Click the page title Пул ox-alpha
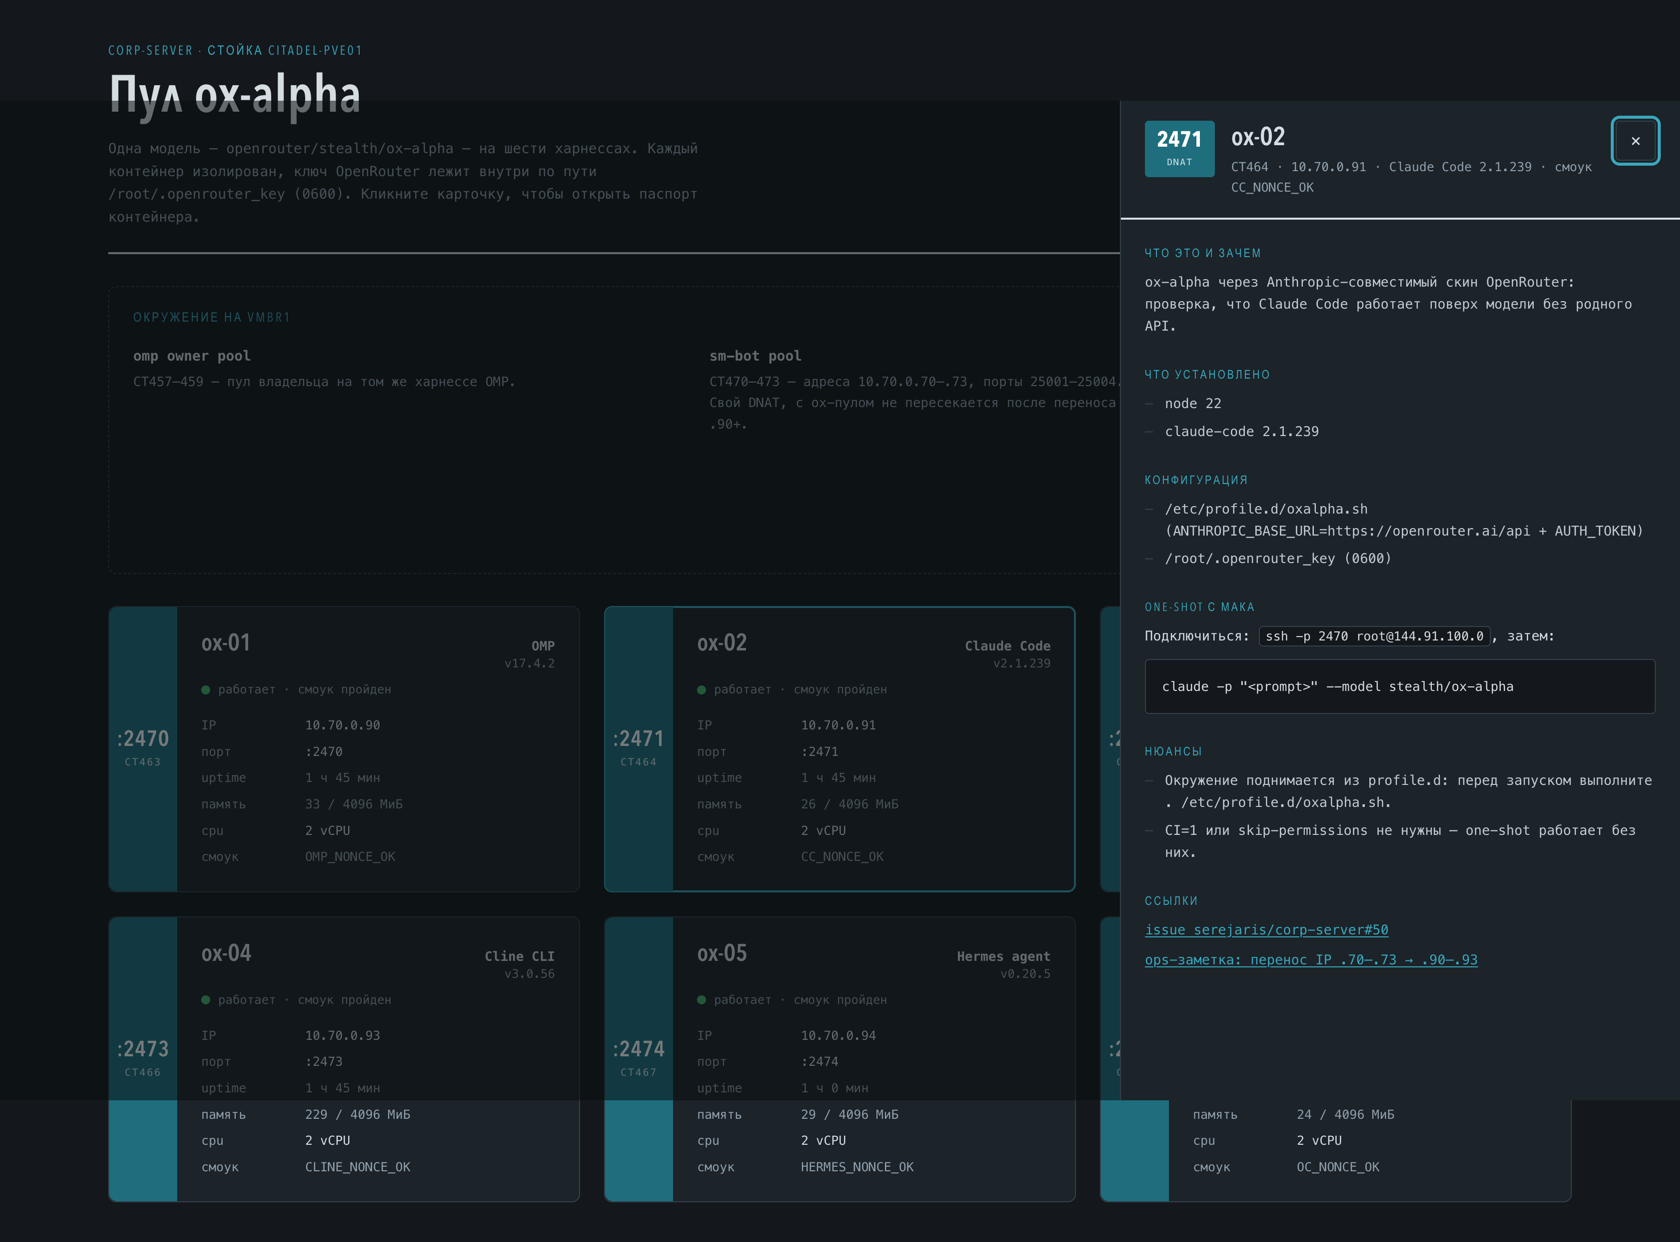 [235, 94]
